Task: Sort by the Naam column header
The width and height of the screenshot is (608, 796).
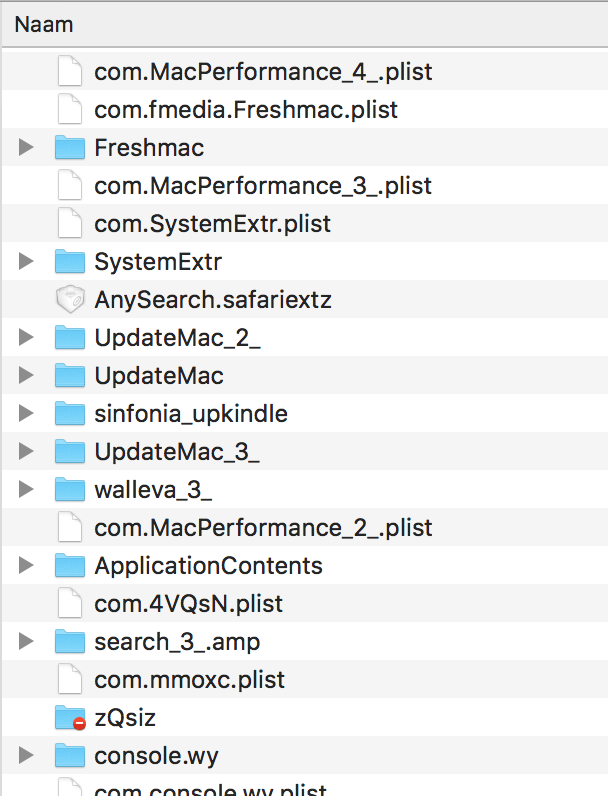Action: (305, 24)
